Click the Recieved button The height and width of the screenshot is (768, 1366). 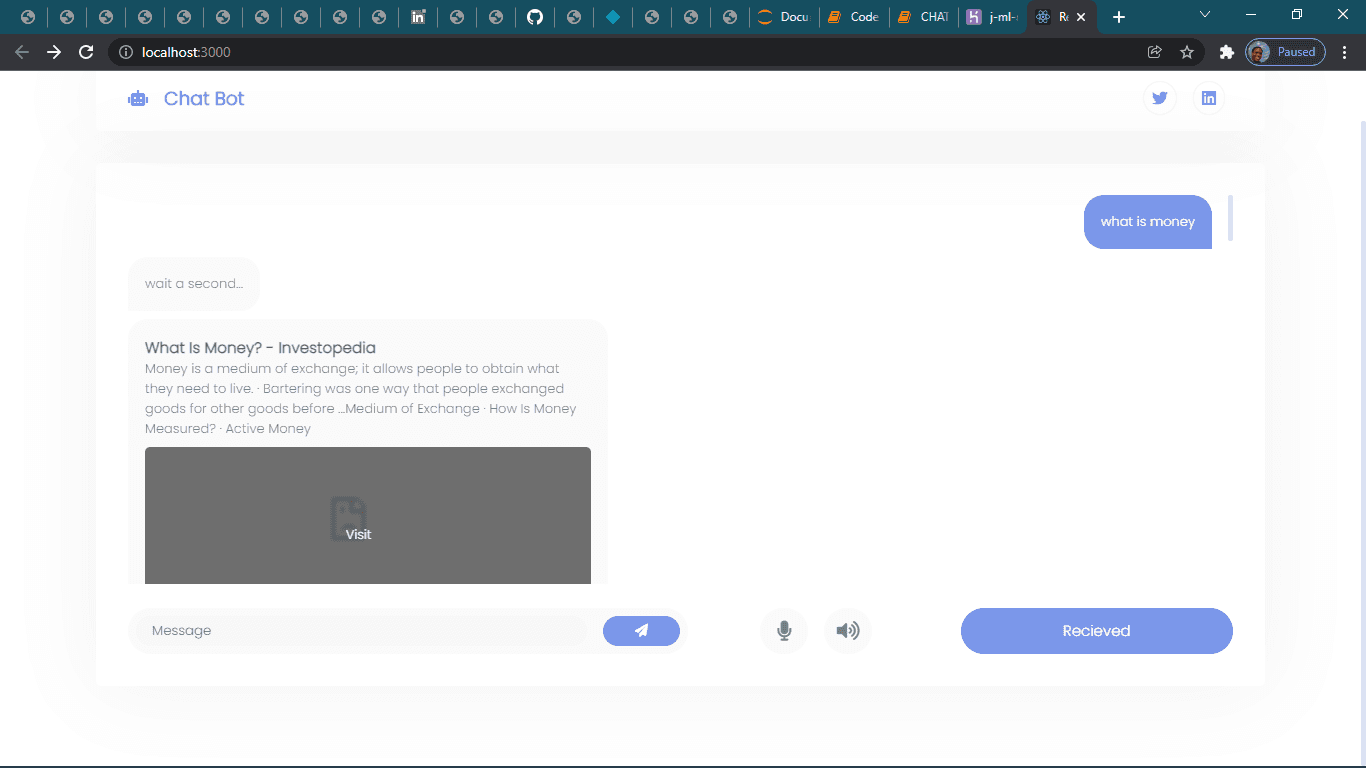(x=1097, y=631)
